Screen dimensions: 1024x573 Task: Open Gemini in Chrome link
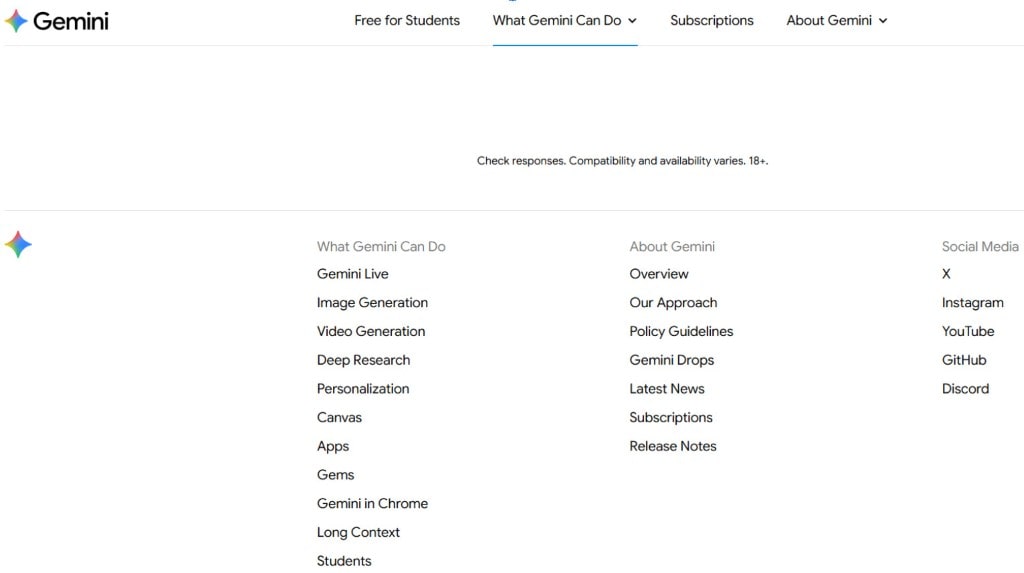(x=372, y=504)
